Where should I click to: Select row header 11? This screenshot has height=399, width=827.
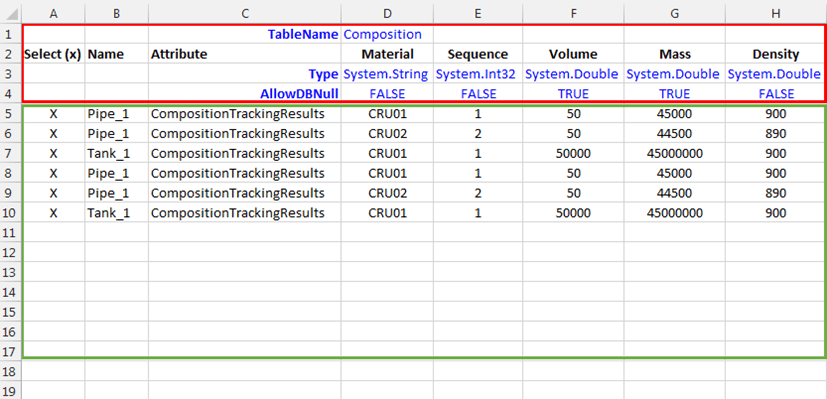11,232
